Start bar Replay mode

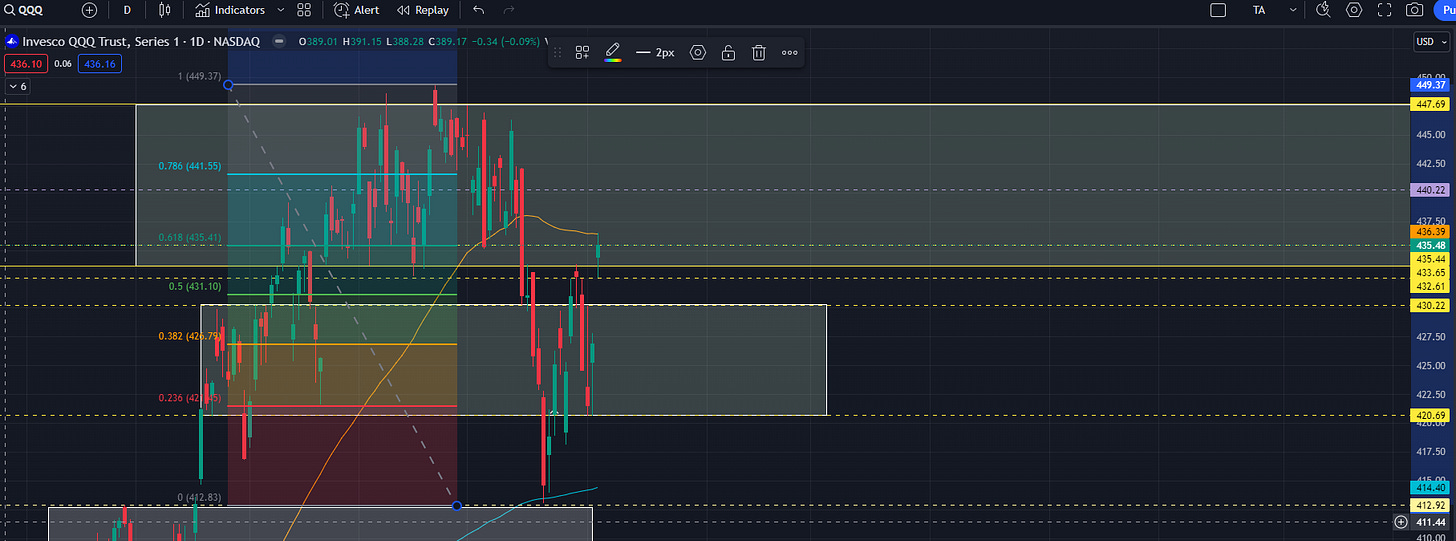422,10
